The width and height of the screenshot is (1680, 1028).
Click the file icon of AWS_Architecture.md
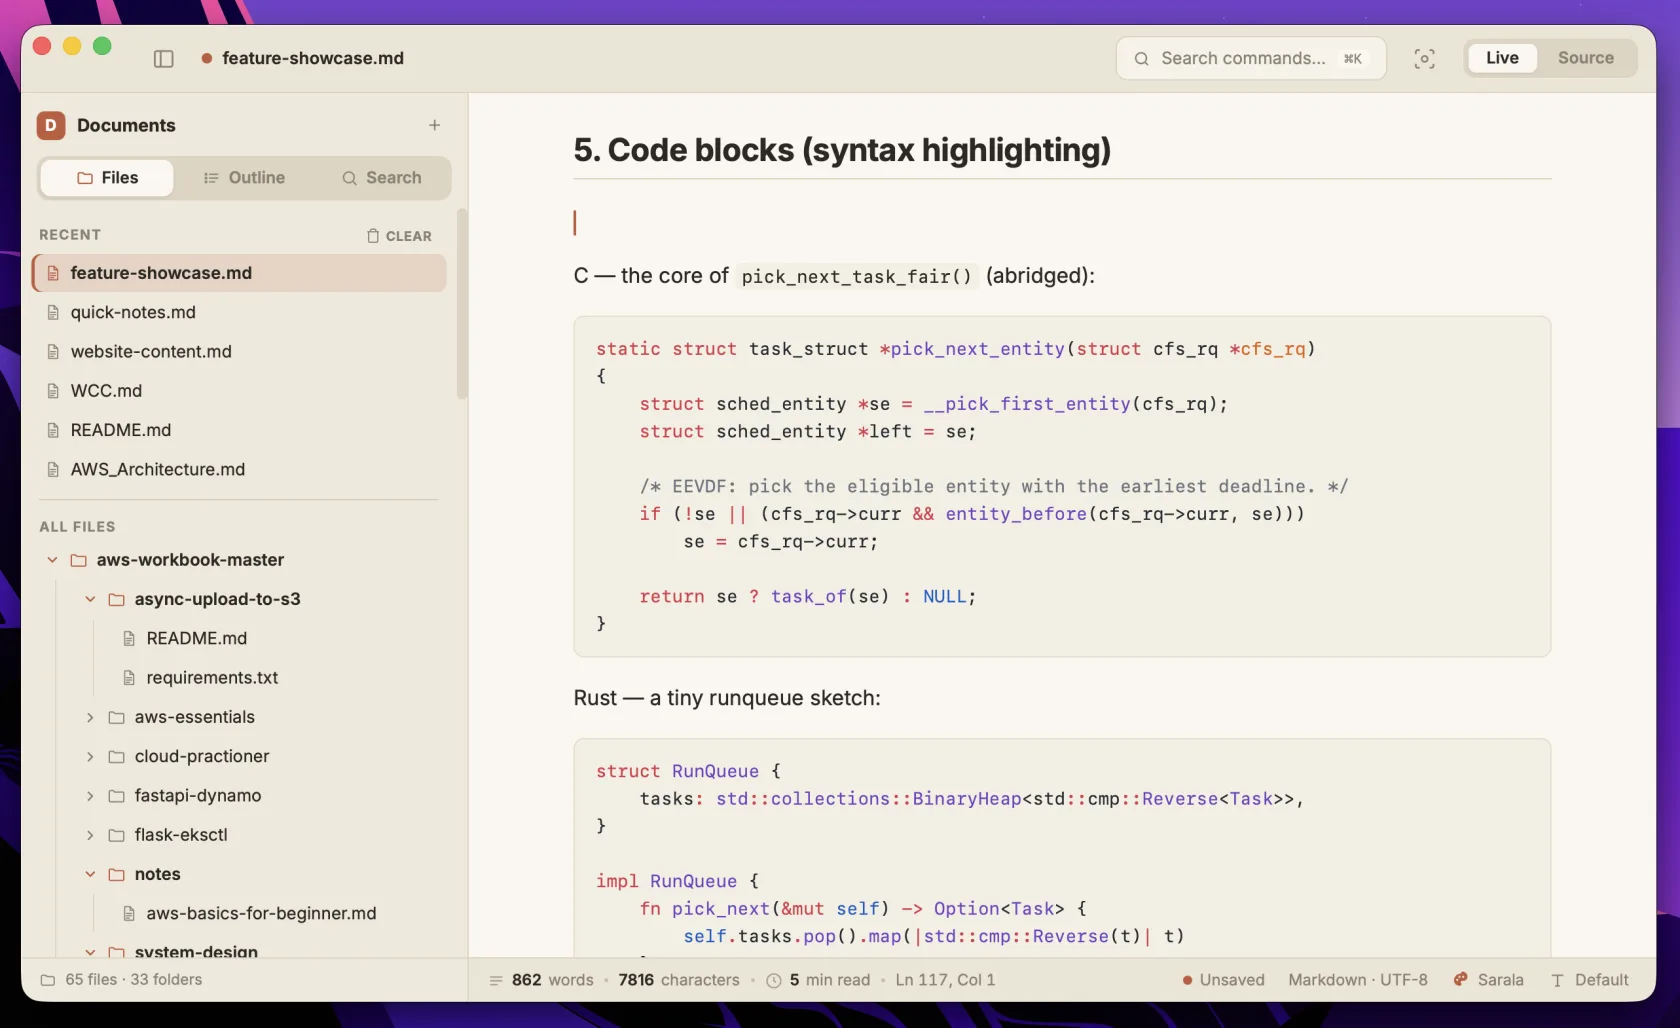(x=53, y=470)
